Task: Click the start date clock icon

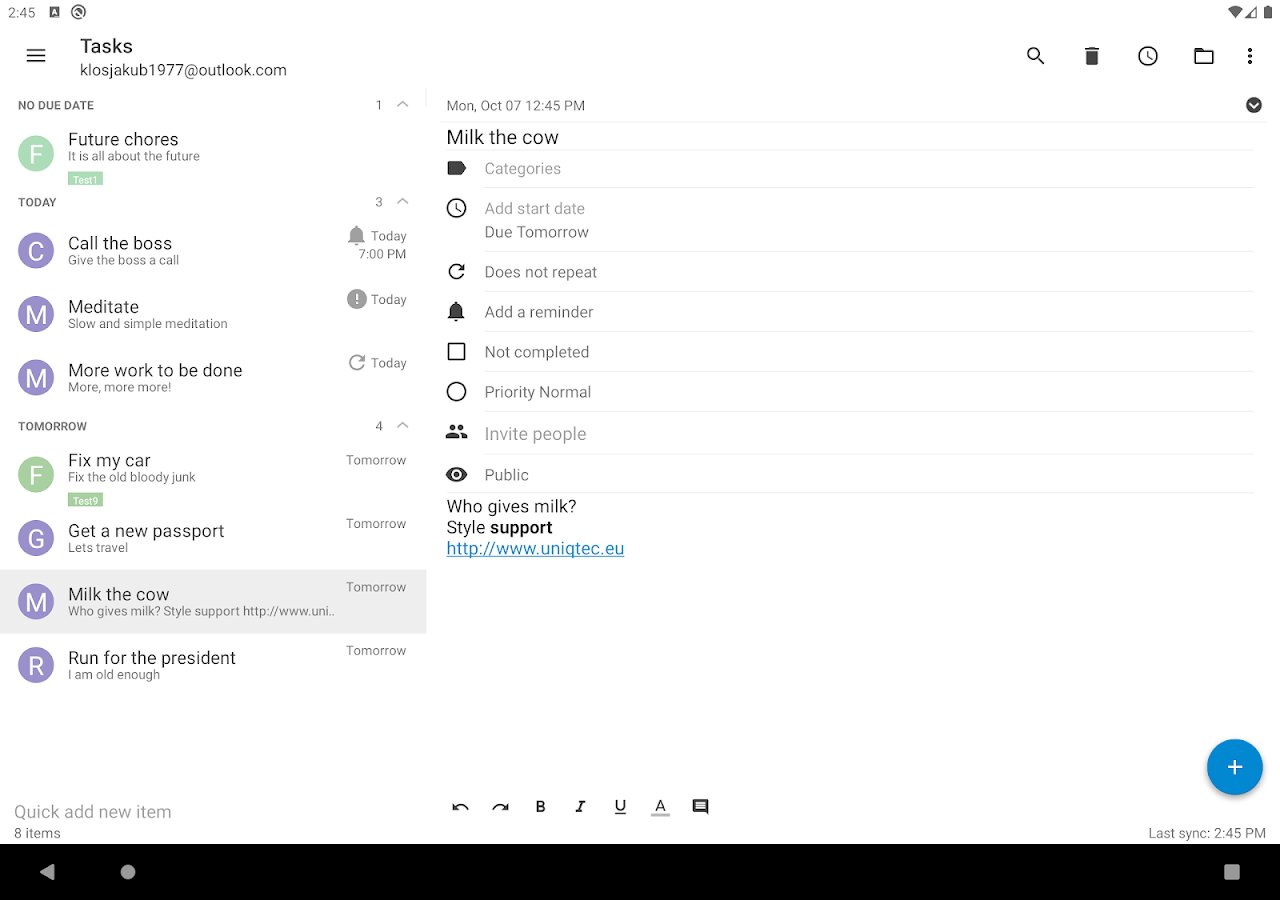Action: [456, 208]
